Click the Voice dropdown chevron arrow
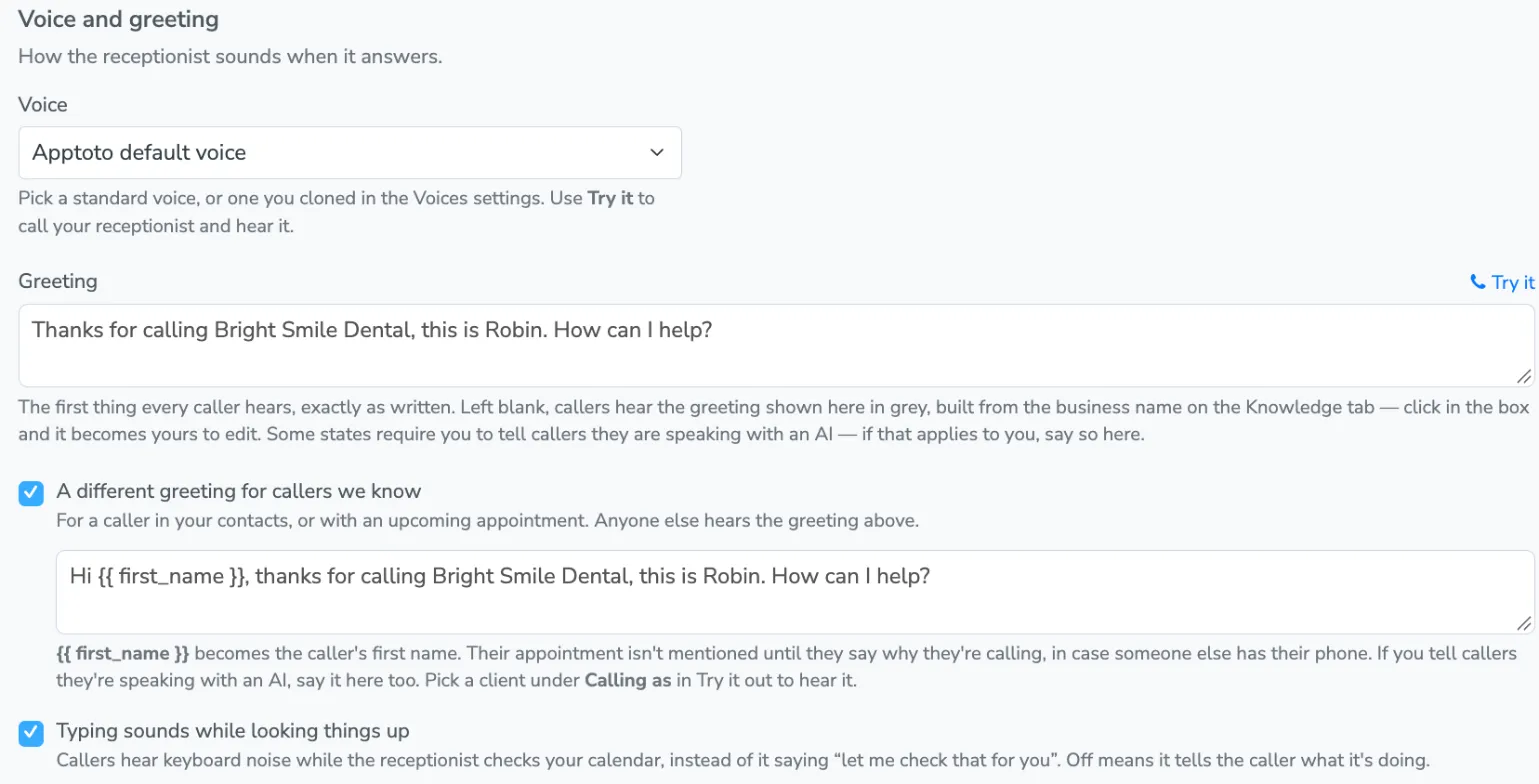This screenshot has width=1539, height=784. 657,153
